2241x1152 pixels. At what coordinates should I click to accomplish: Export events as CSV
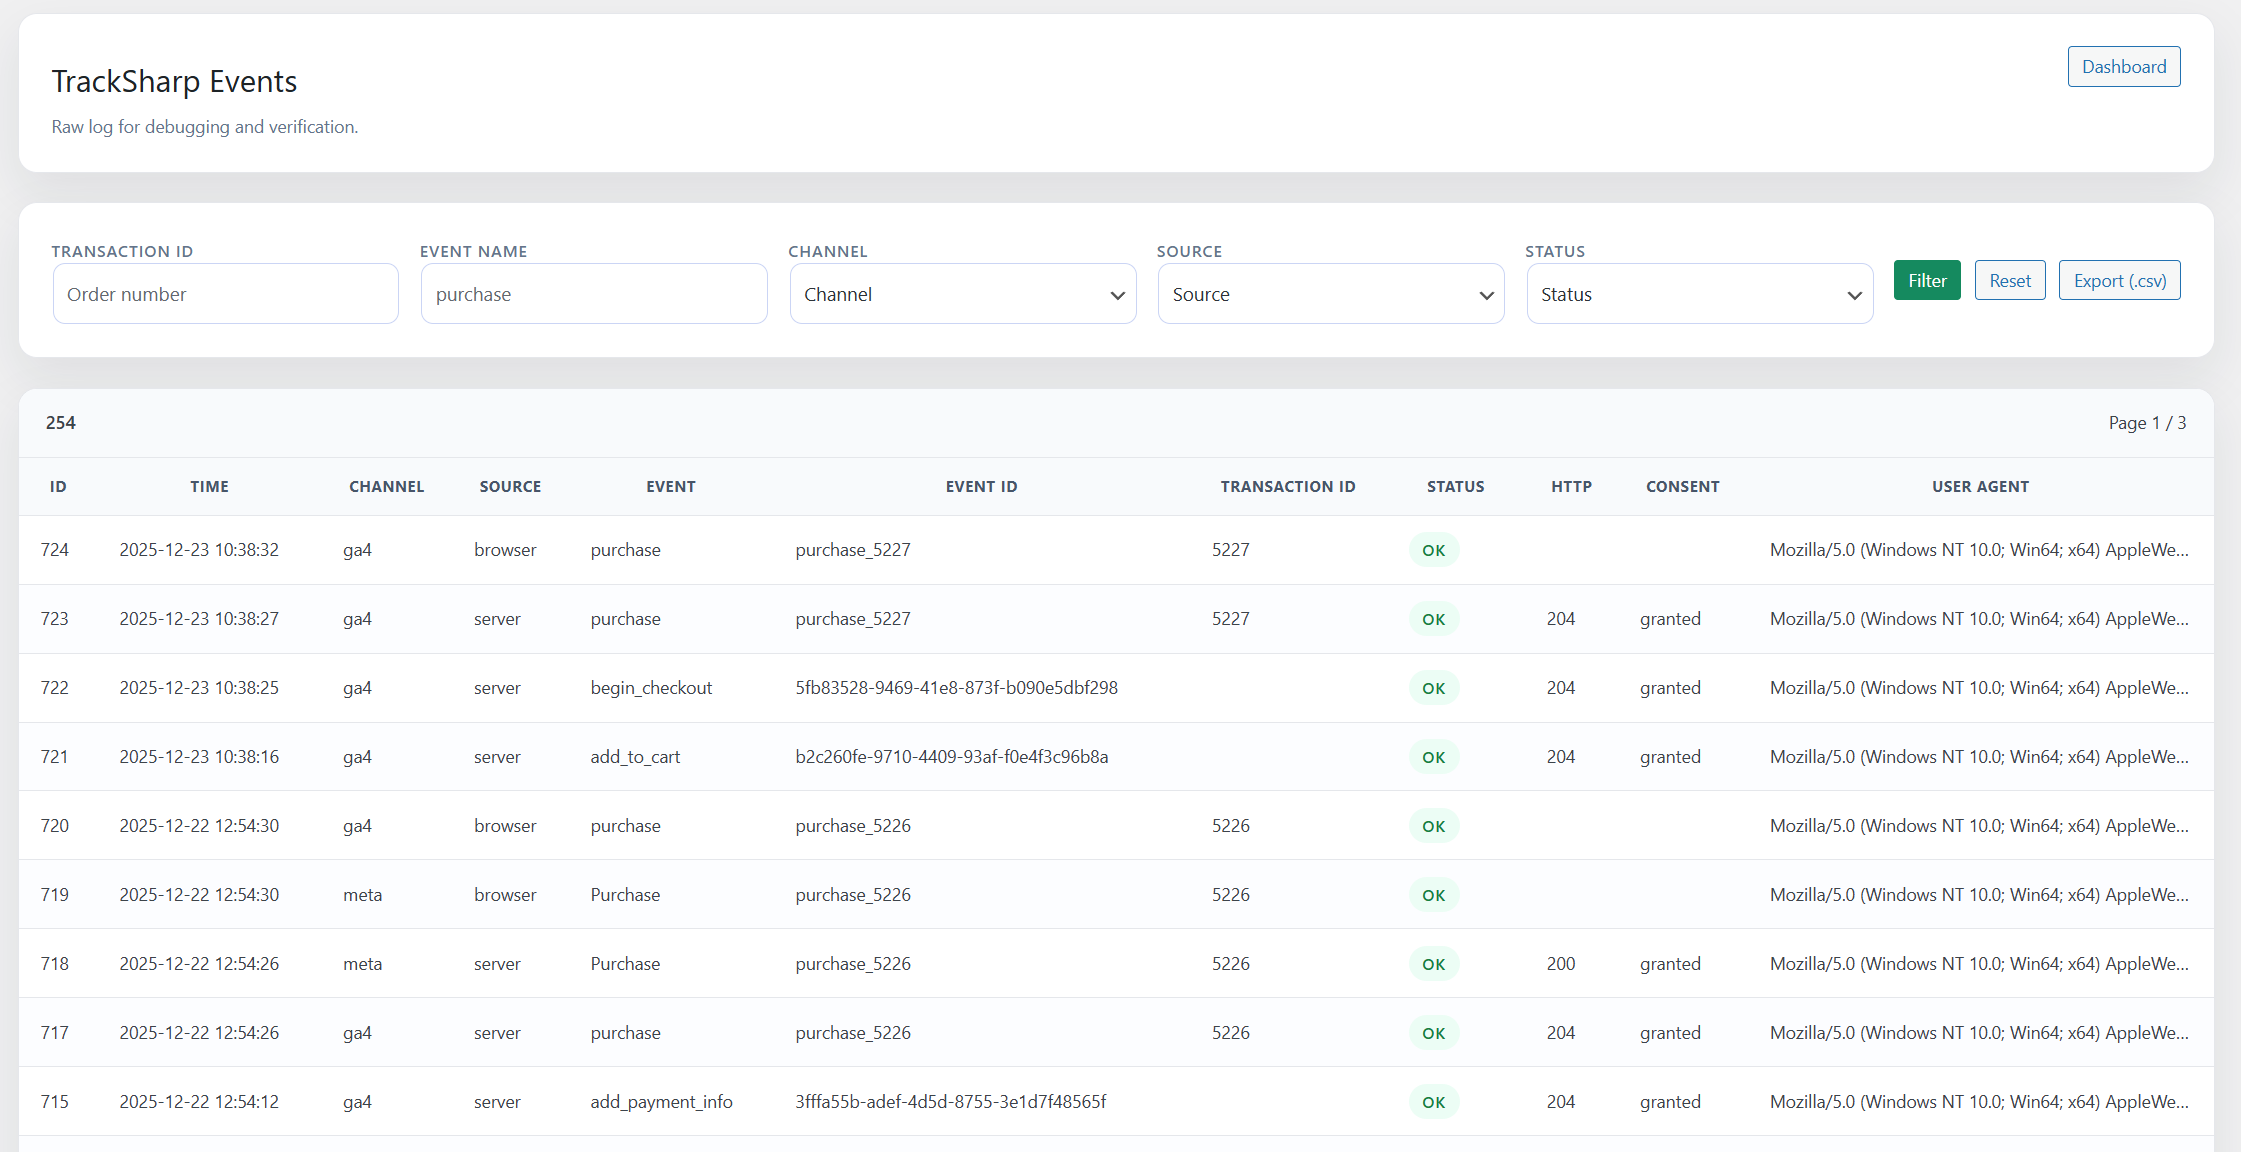click(2119, 280)
